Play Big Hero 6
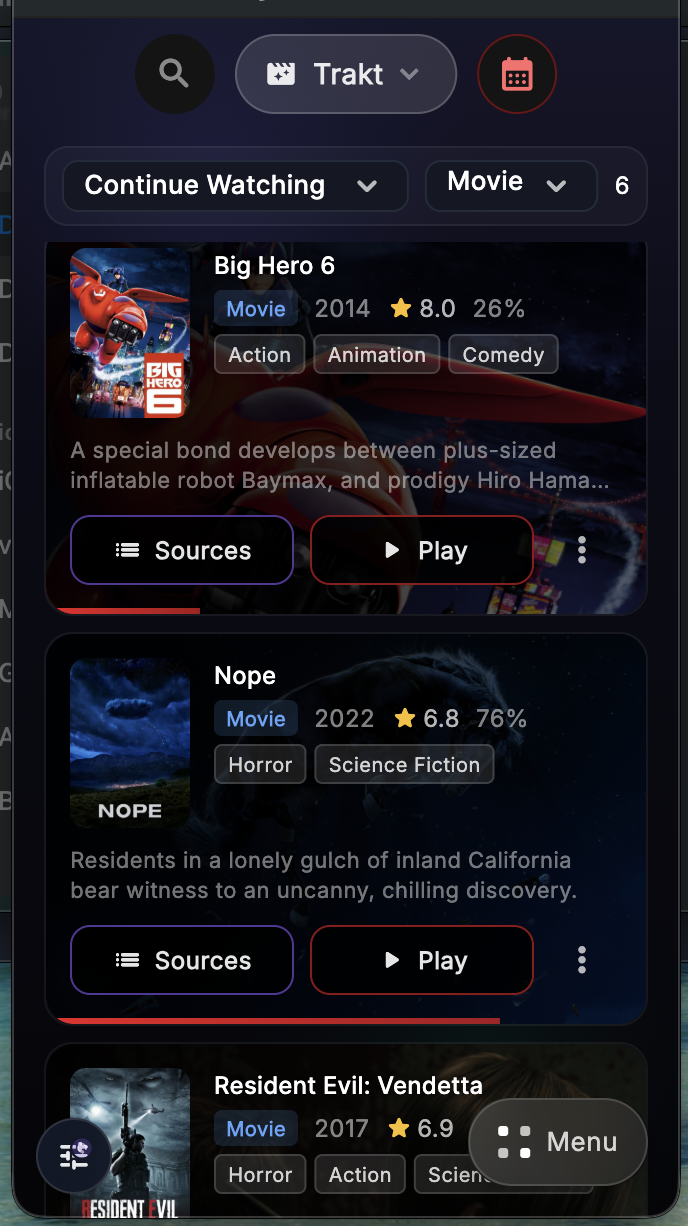Screen dimensions: 688x1226 422,550
